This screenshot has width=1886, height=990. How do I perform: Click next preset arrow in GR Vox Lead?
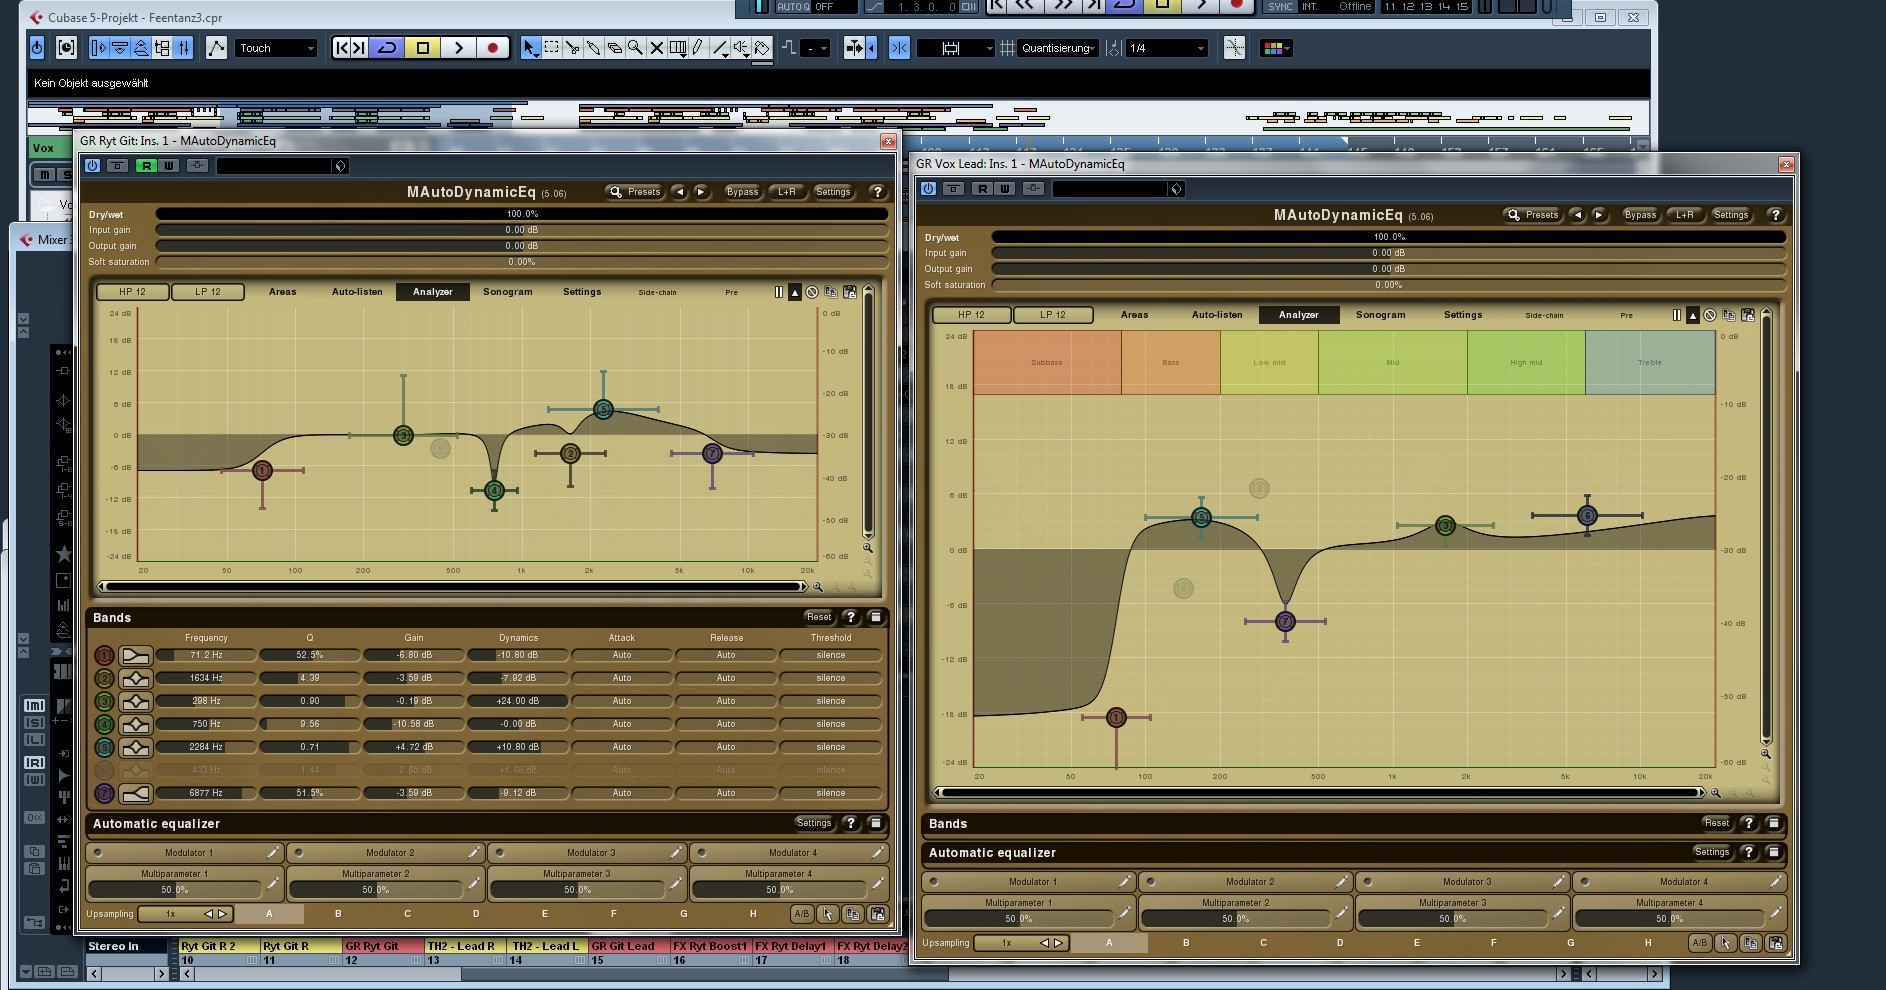pos(1599,215)
